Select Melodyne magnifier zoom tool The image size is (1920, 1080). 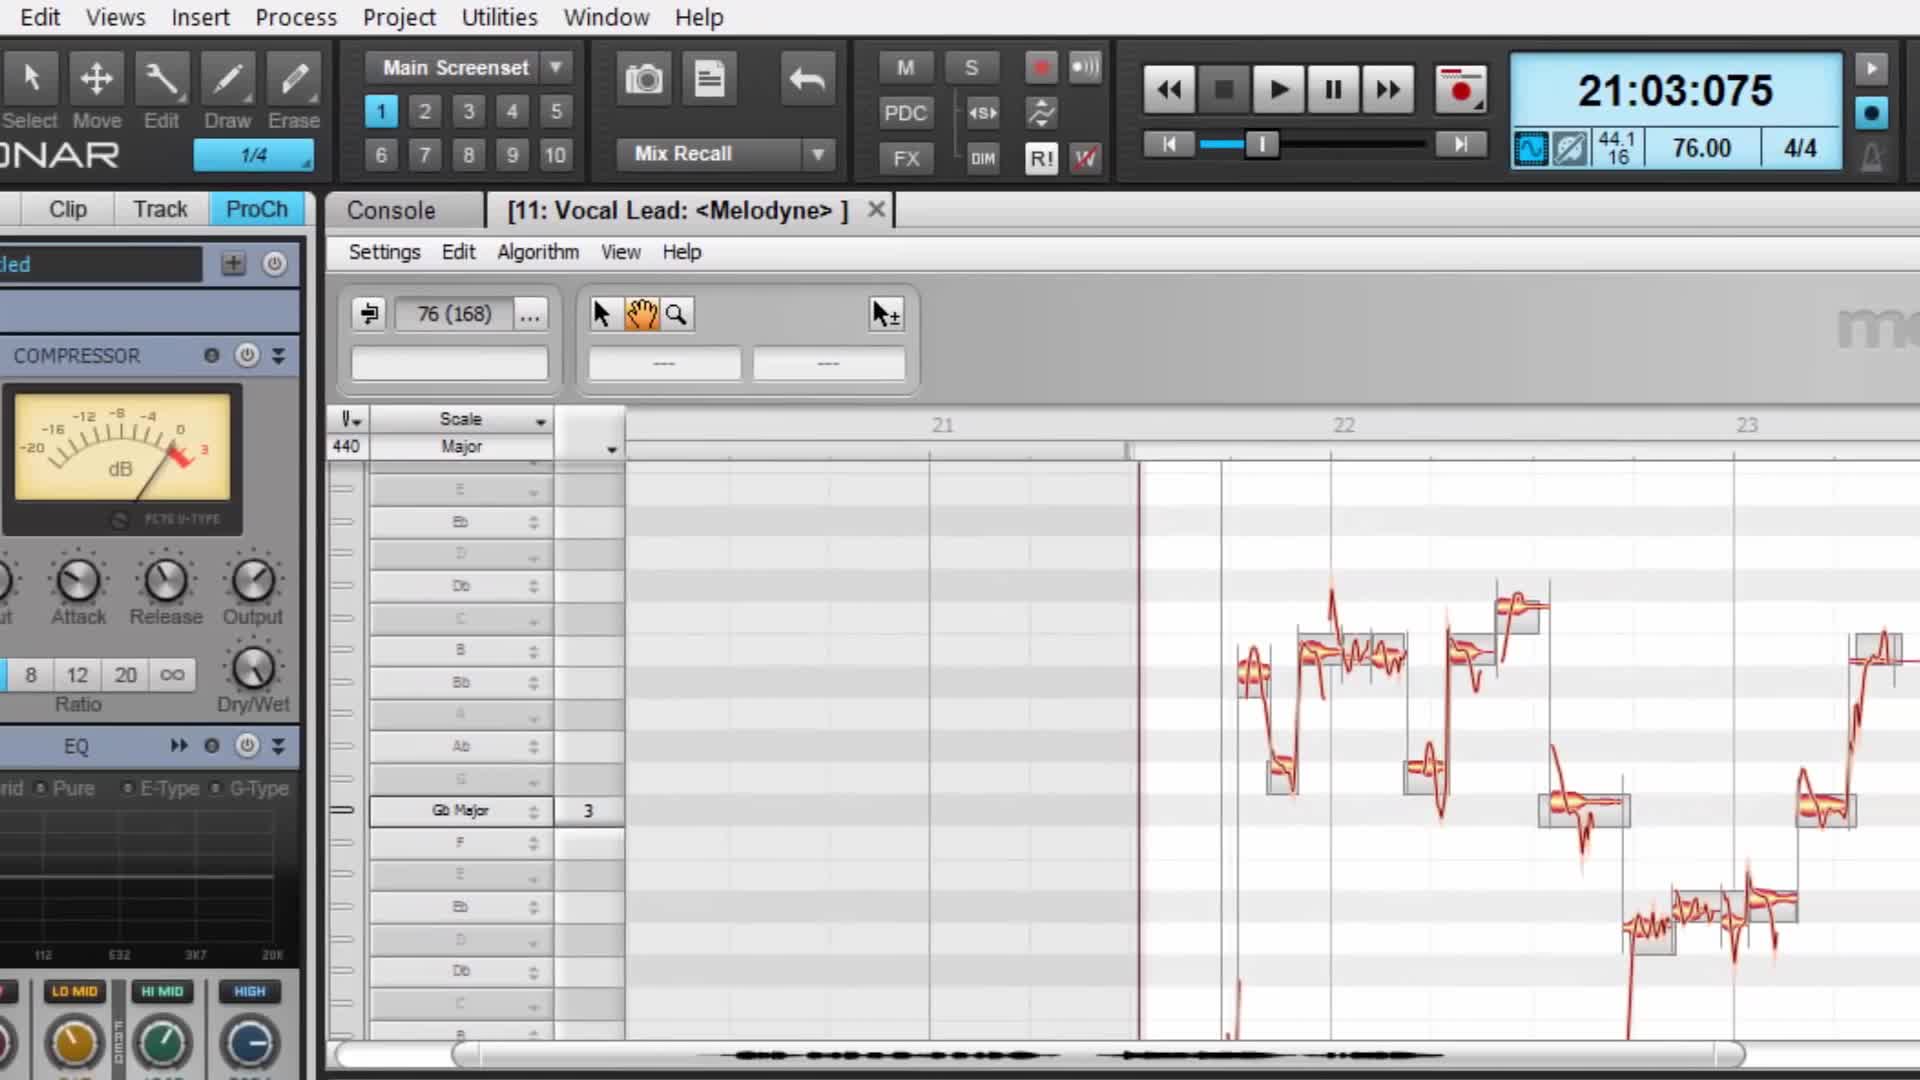point(676,314)
